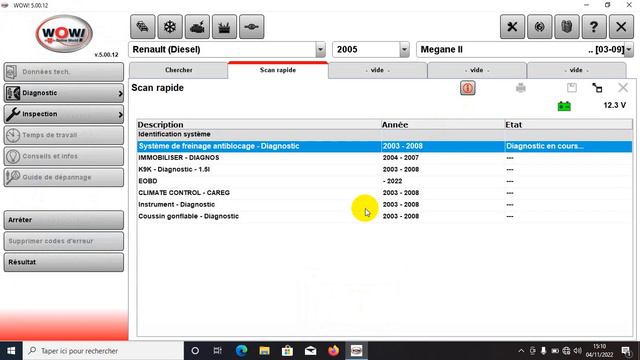Open the Mail app from taskbar
The image size is (640, 360).
point(310,351)
